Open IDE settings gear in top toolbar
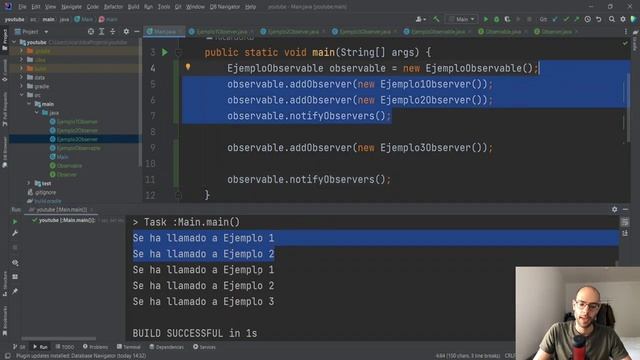Viewport: 640px width, 360px height. pyautogui.click(x=623, y=19)
